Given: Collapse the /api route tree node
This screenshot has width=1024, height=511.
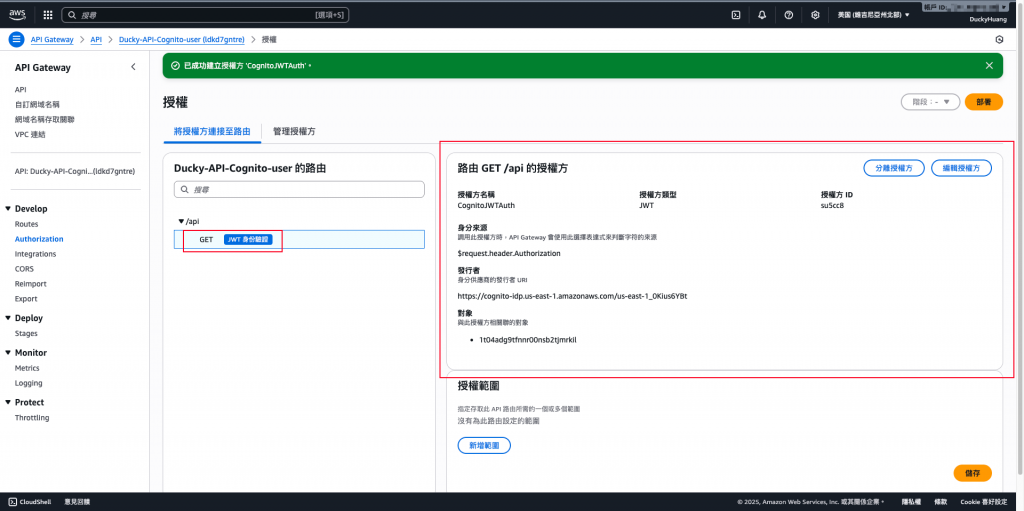Looking at the screenshot, I should (181, 222).
